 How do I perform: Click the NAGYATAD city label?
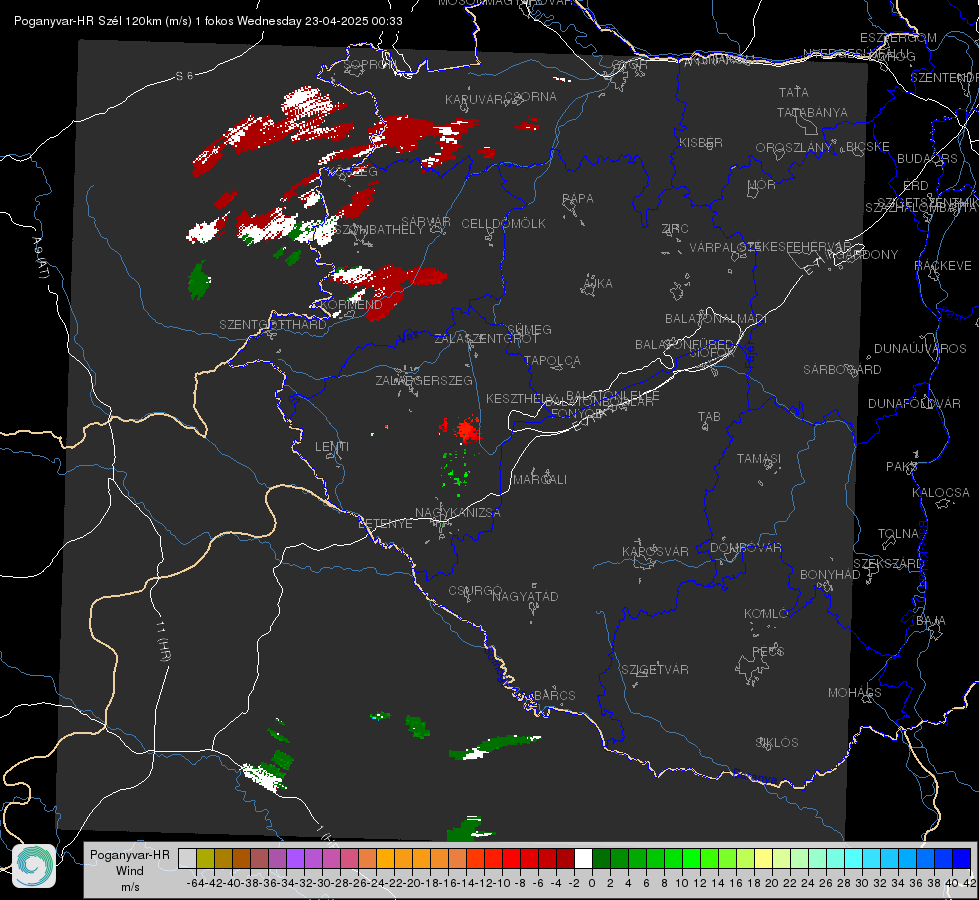tap(525, 596)
